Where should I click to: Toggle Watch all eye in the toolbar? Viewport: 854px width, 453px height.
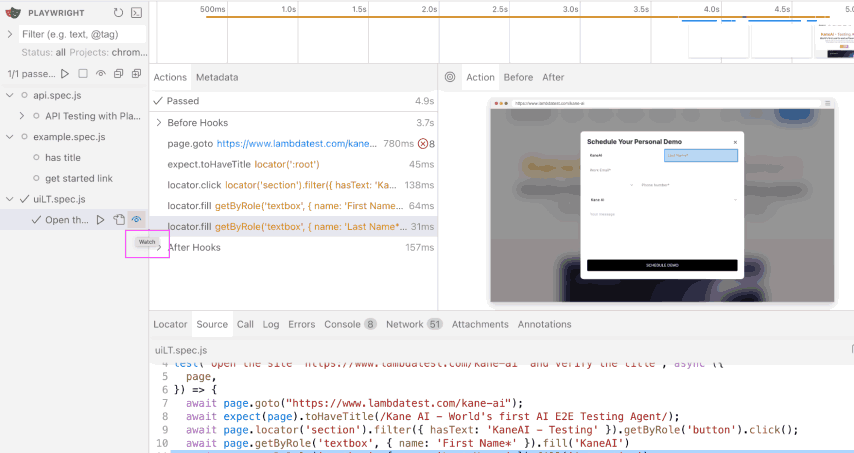100,74
